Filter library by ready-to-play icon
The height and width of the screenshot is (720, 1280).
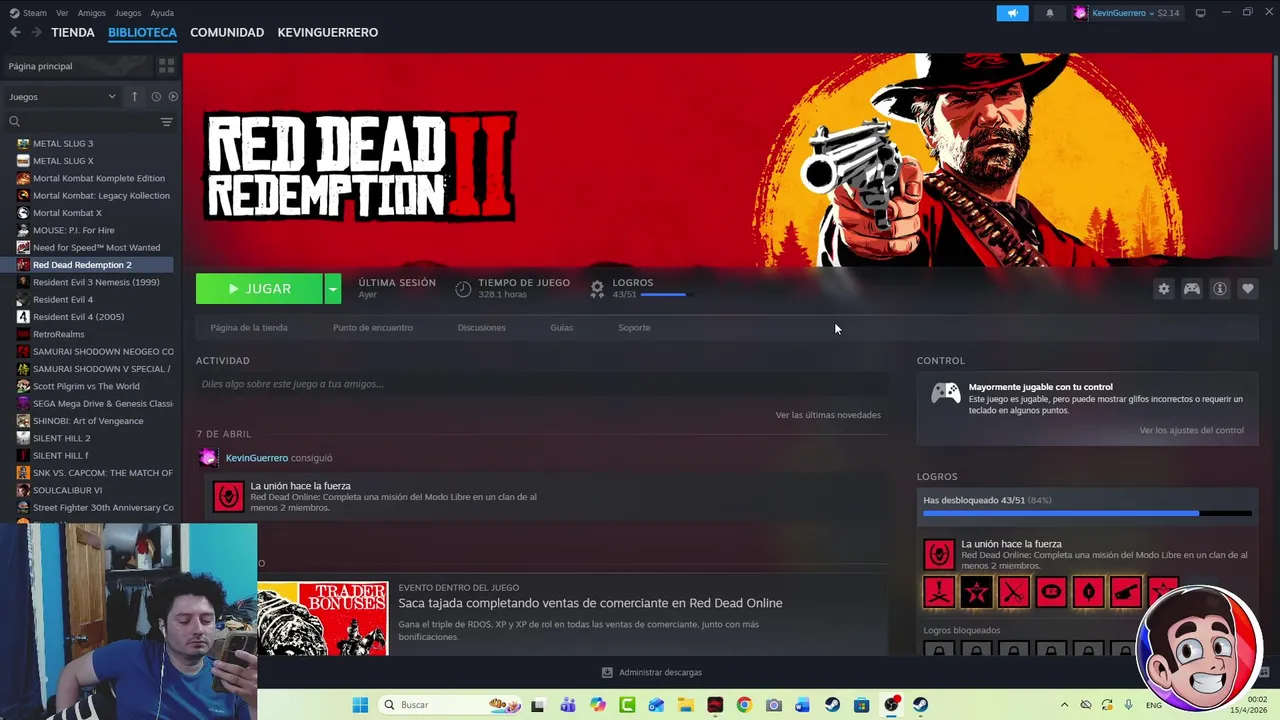pyautogui.click(x=173, y=97)
